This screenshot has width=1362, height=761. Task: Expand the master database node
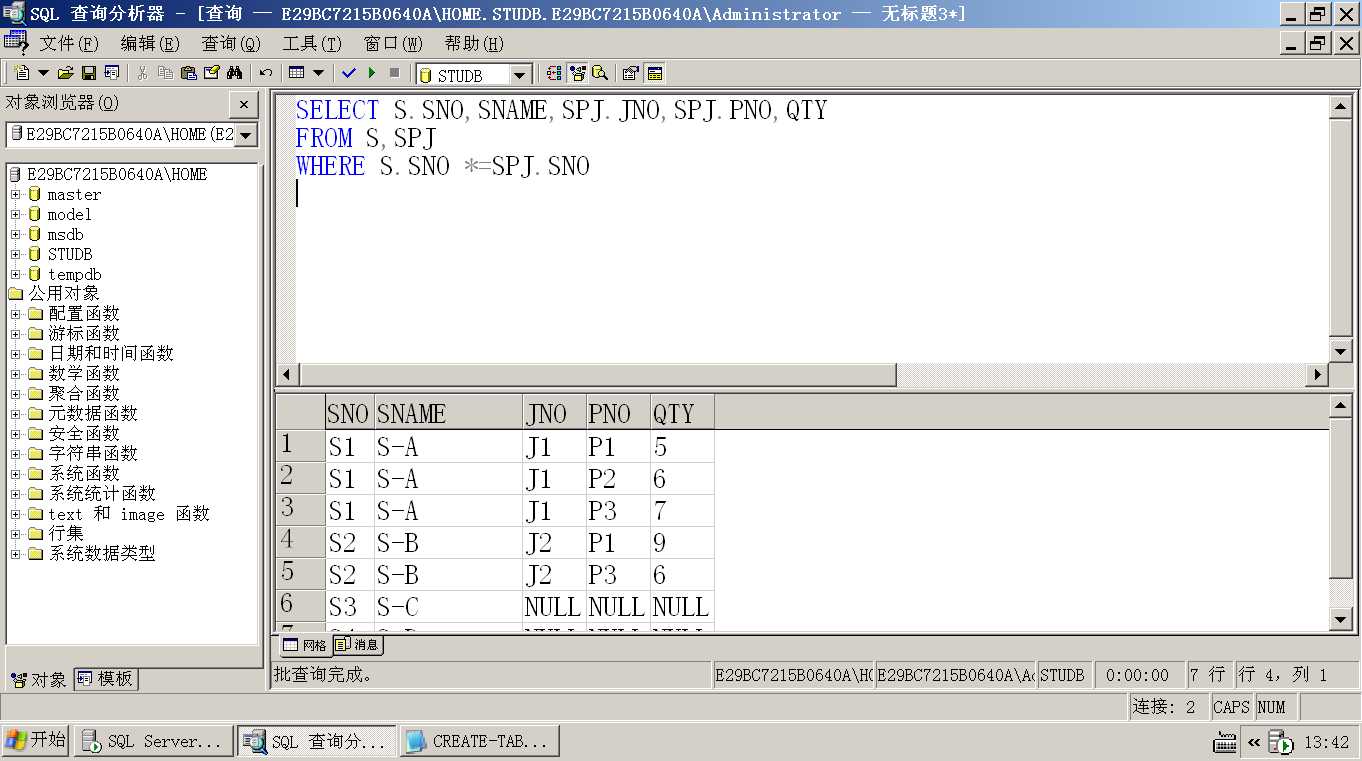pos(15,194)
